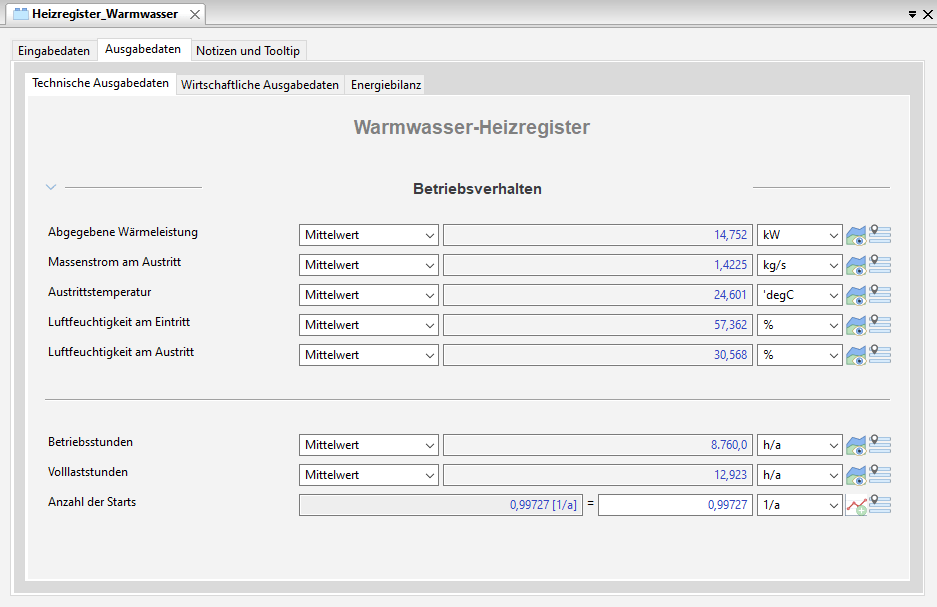937x607 pixels.
Task: Click the 8.760,0 operating hours field
Action: (598, 444)
